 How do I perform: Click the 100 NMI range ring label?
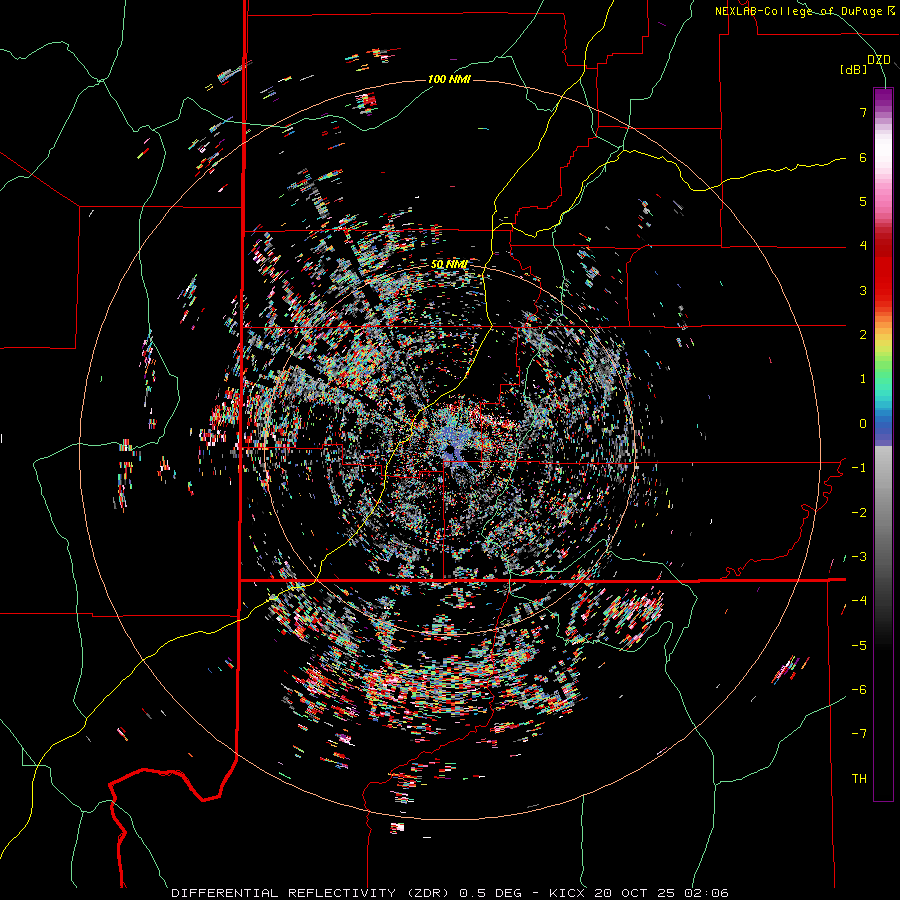449,79
